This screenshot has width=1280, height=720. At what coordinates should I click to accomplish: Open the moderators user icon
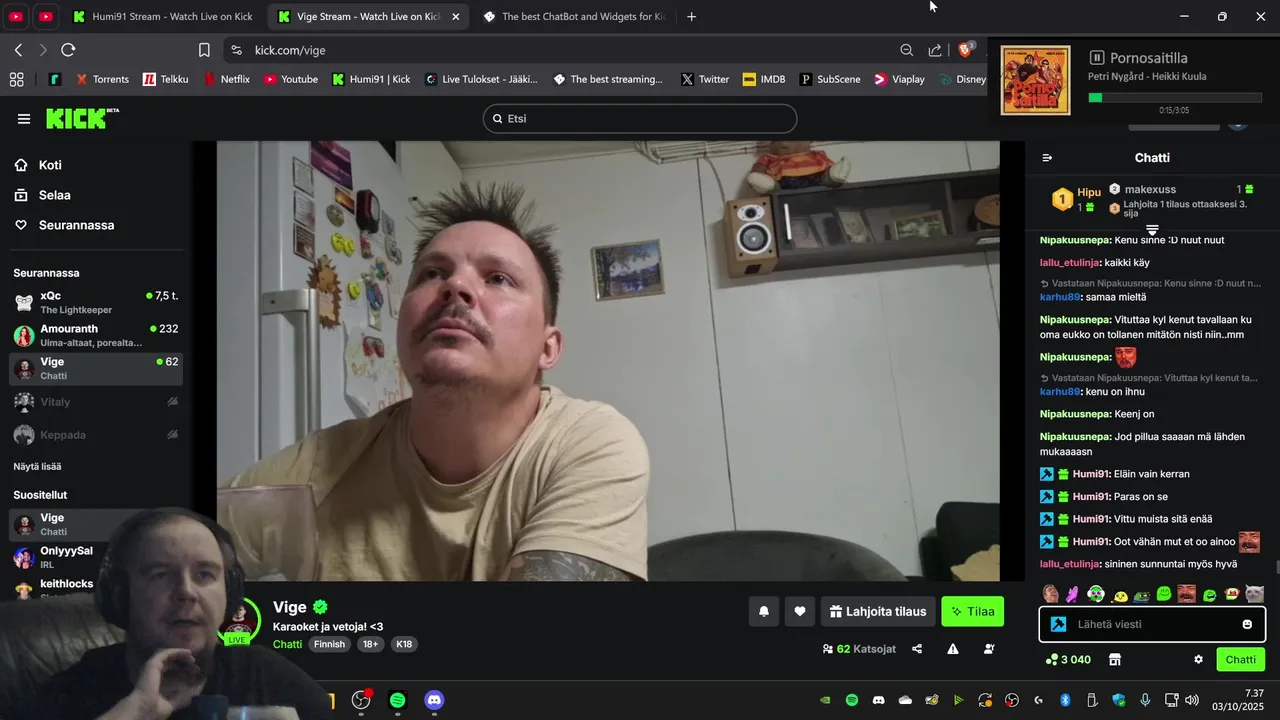pos(989,649)
